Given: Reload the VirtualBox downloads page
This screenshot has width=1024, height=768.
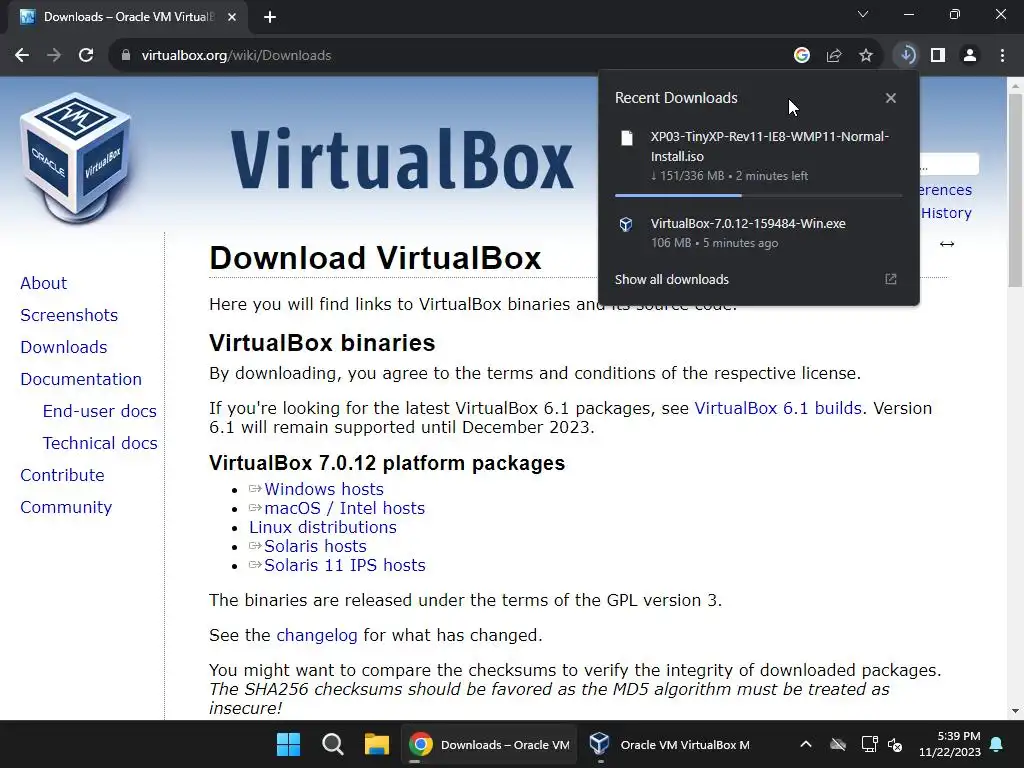Looking at the screenshot, I should 86,56.
